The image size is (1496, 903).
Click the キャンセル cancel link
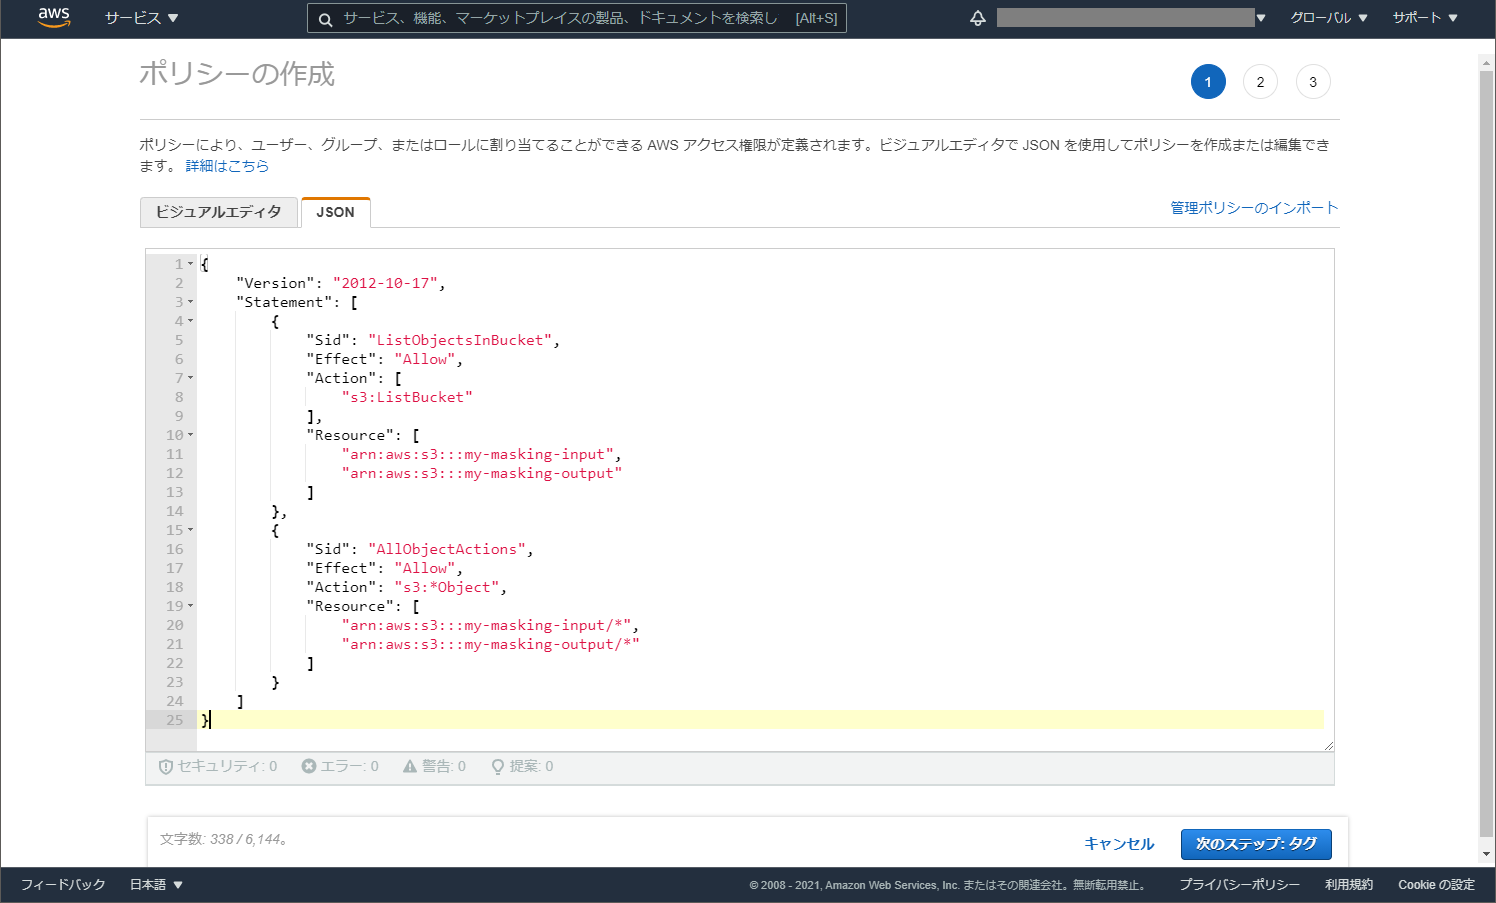pyautogui.click(x=1119, y=844)
